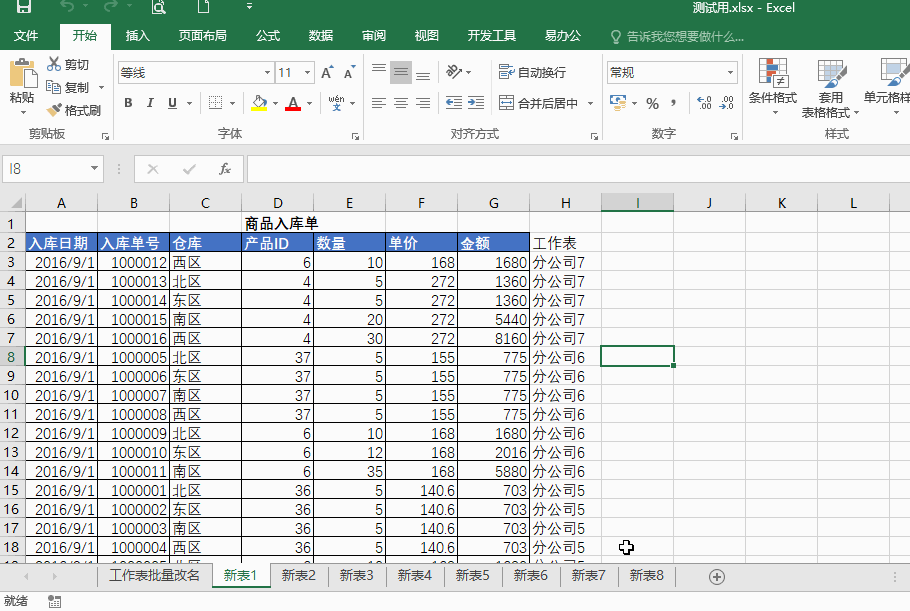Open sheet tab 新表2
Image resolution: width=910 pixels, height=611 pixels.
click(298, 576)
